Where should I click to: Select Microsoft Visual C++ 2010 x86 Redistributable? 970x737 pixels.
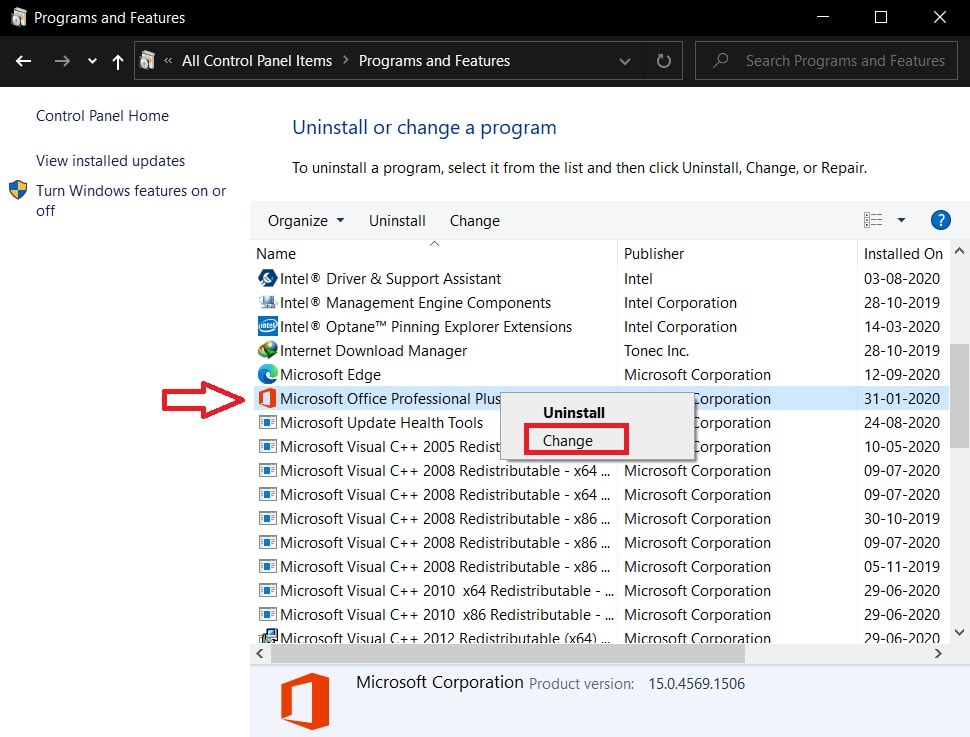click(447, 615)
